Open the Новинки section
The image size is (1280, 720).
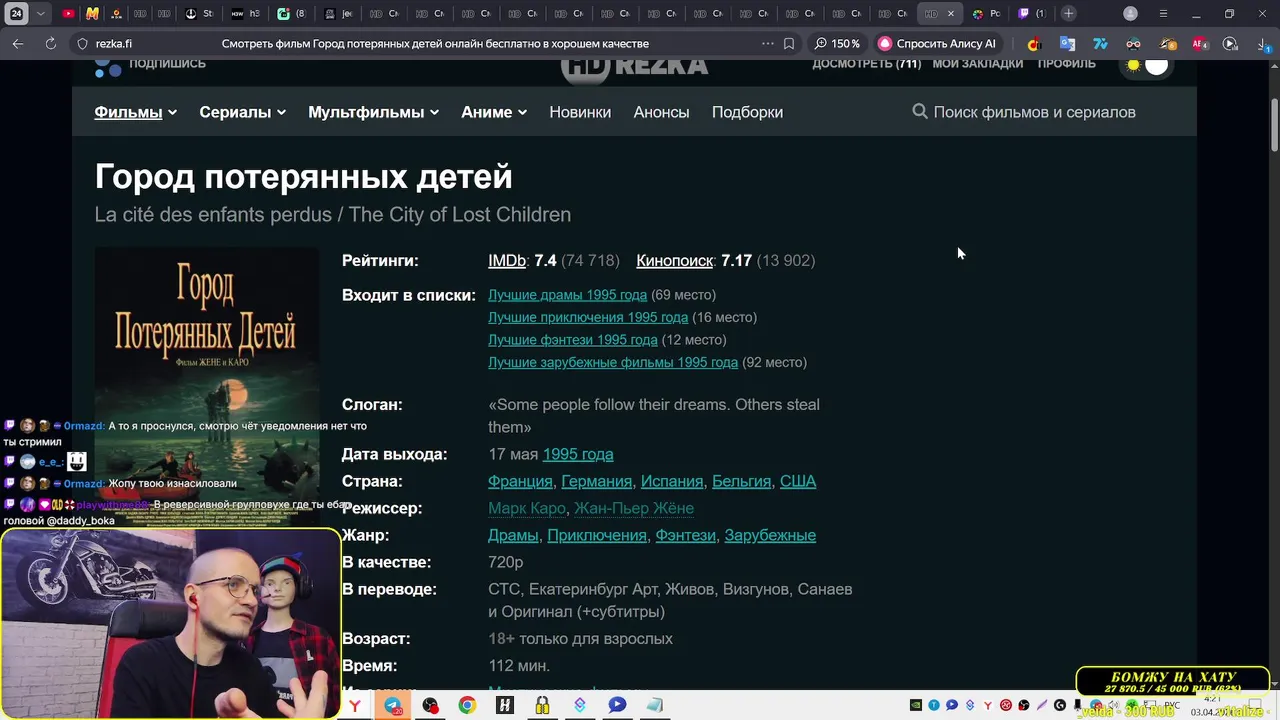coord(580,112)
